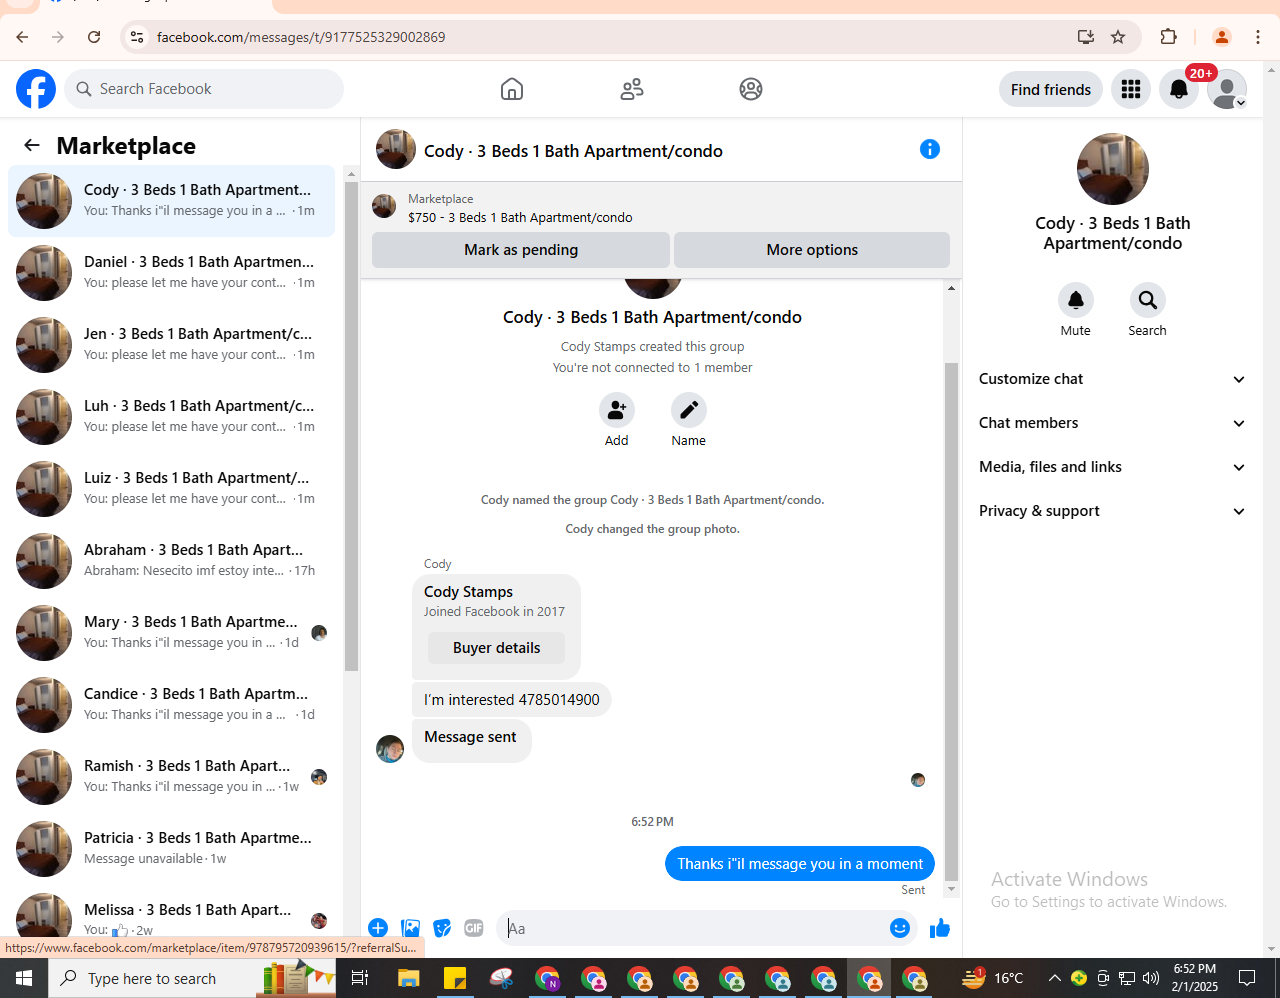Screen dimensions: 1280x998
Task: Attach a file using the photo icon
Action: (410, 928)
